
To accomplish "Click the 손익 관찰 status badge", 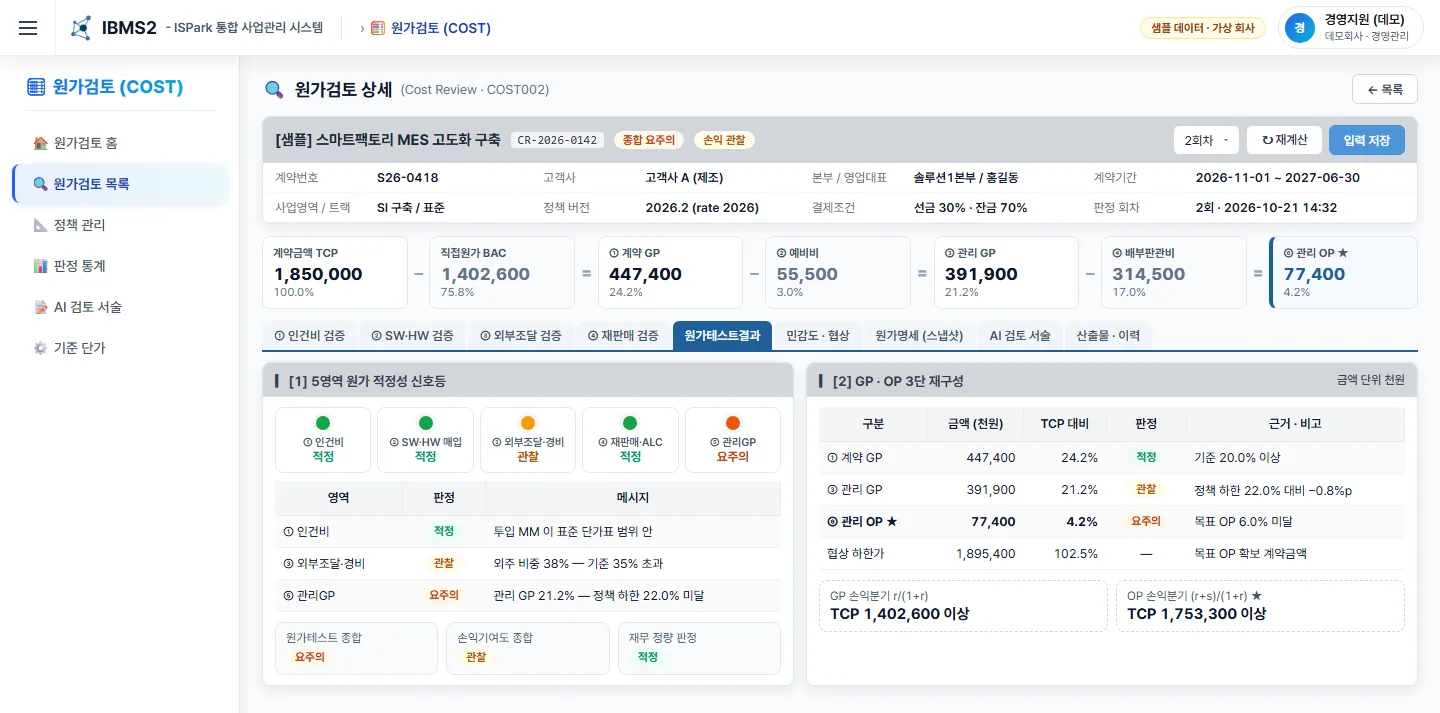I will [x=724, y=140].
